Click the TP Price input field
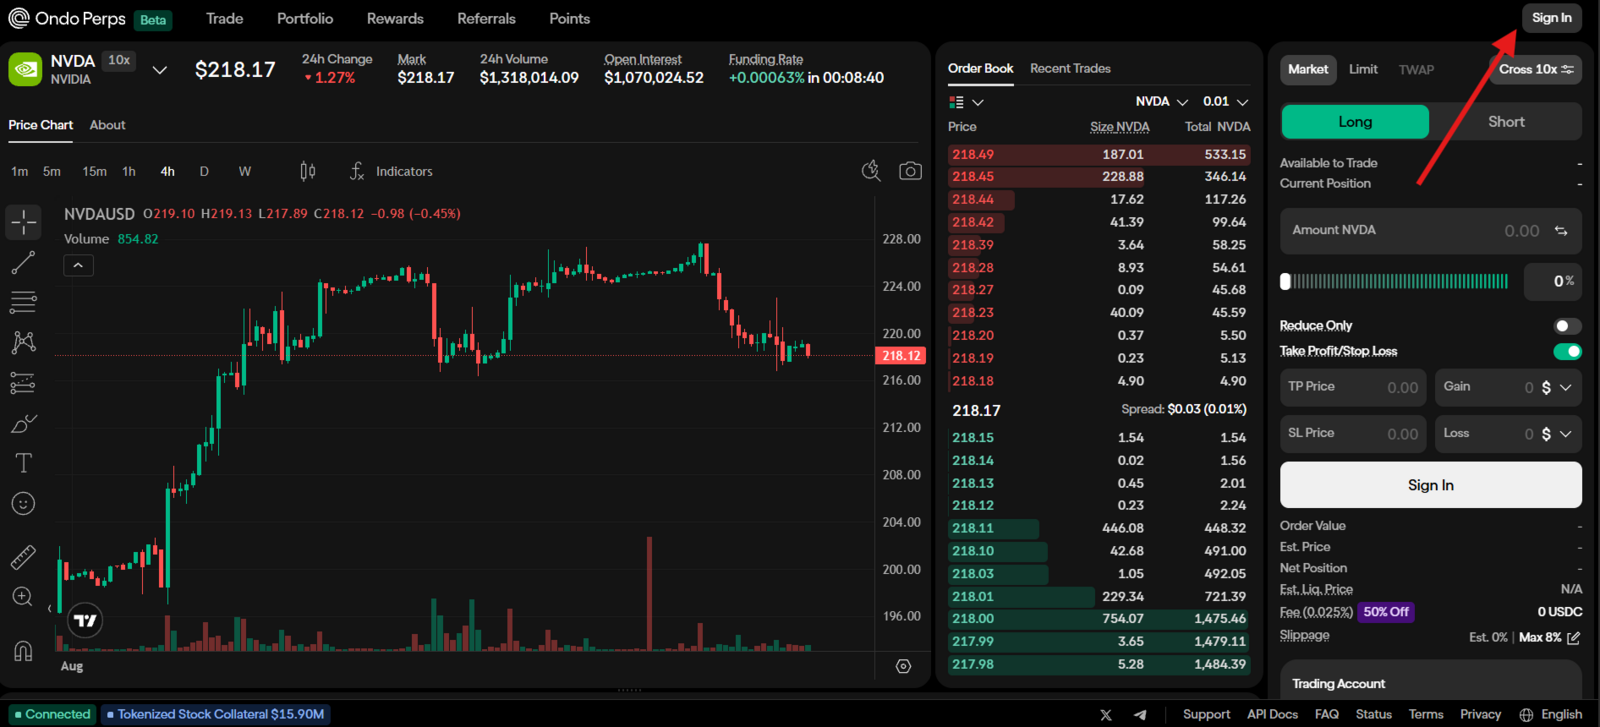Image resolution: width=1600 pixels, height=727 pixels. pos(1354,387)
